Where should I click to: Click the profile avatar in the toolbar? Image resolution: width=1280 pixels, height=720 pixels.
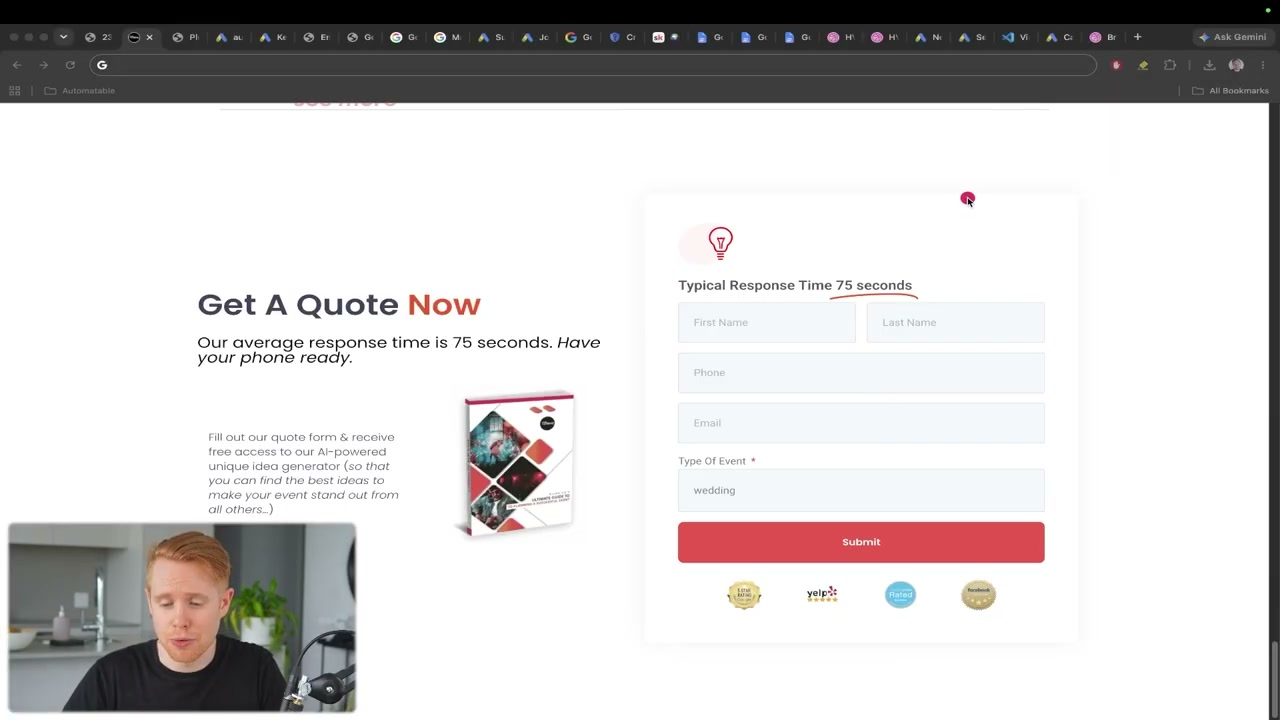[x=1236, y=65]
